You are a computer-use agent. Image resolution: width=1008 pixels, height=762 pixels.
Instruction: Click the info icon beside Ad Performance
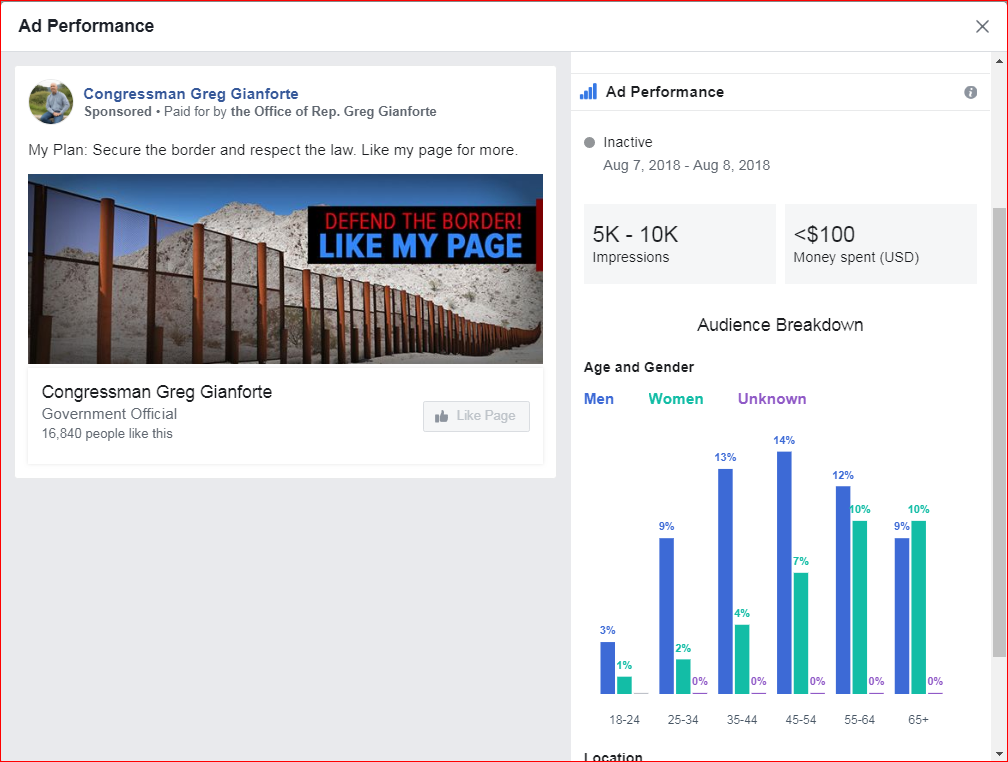point(970,93)
